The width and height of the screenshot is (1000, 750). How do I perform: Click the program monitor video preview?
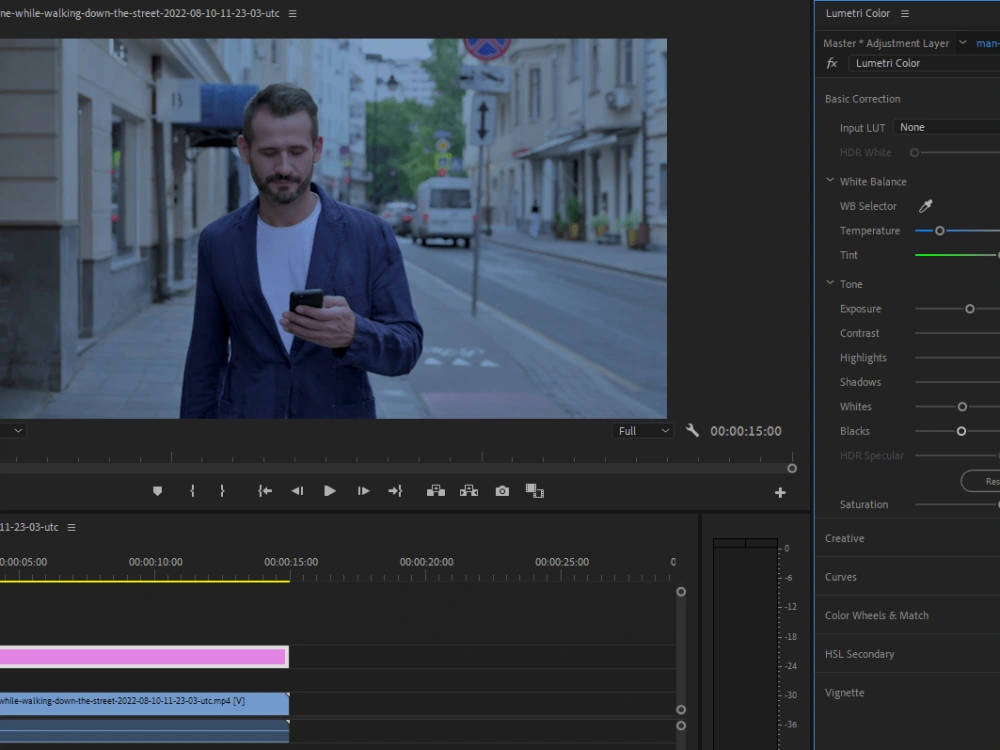tap(333, 228)
